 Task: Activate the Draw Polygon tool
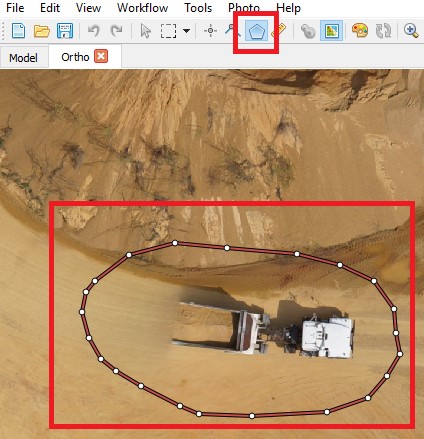[x=257, y=31]
